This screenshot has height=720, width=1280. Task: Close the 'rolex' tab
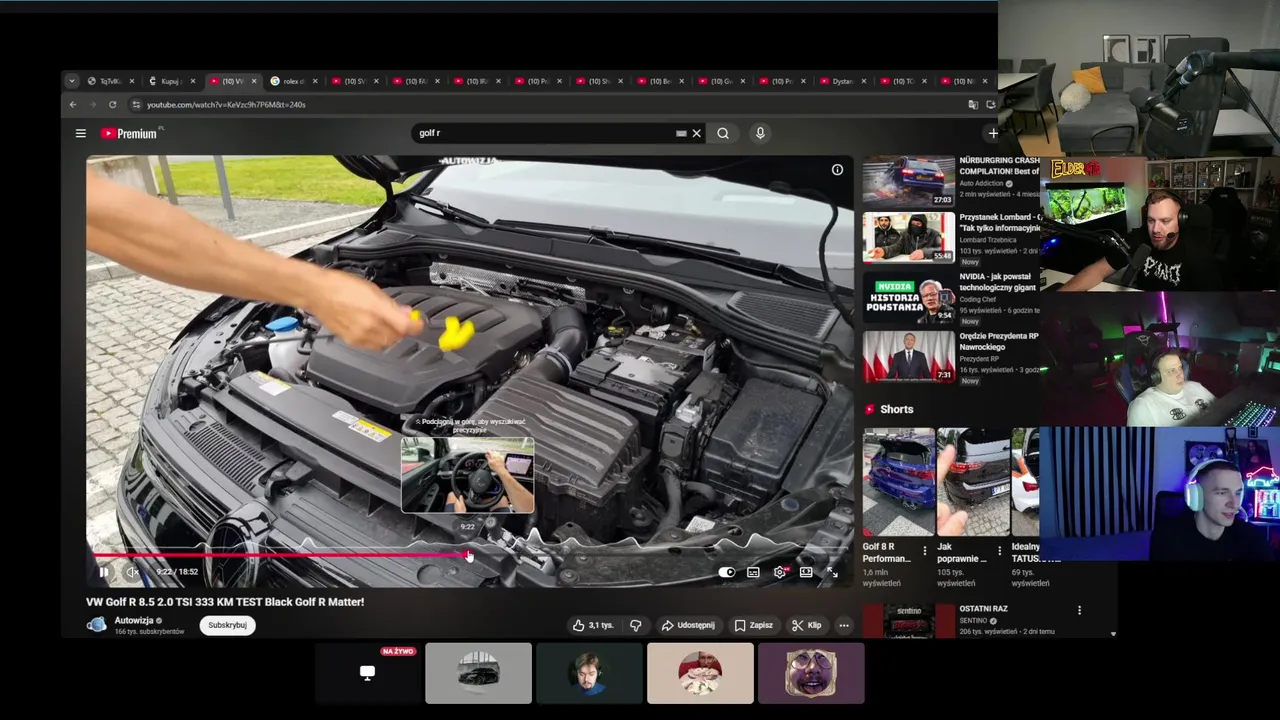pos(315,81)
